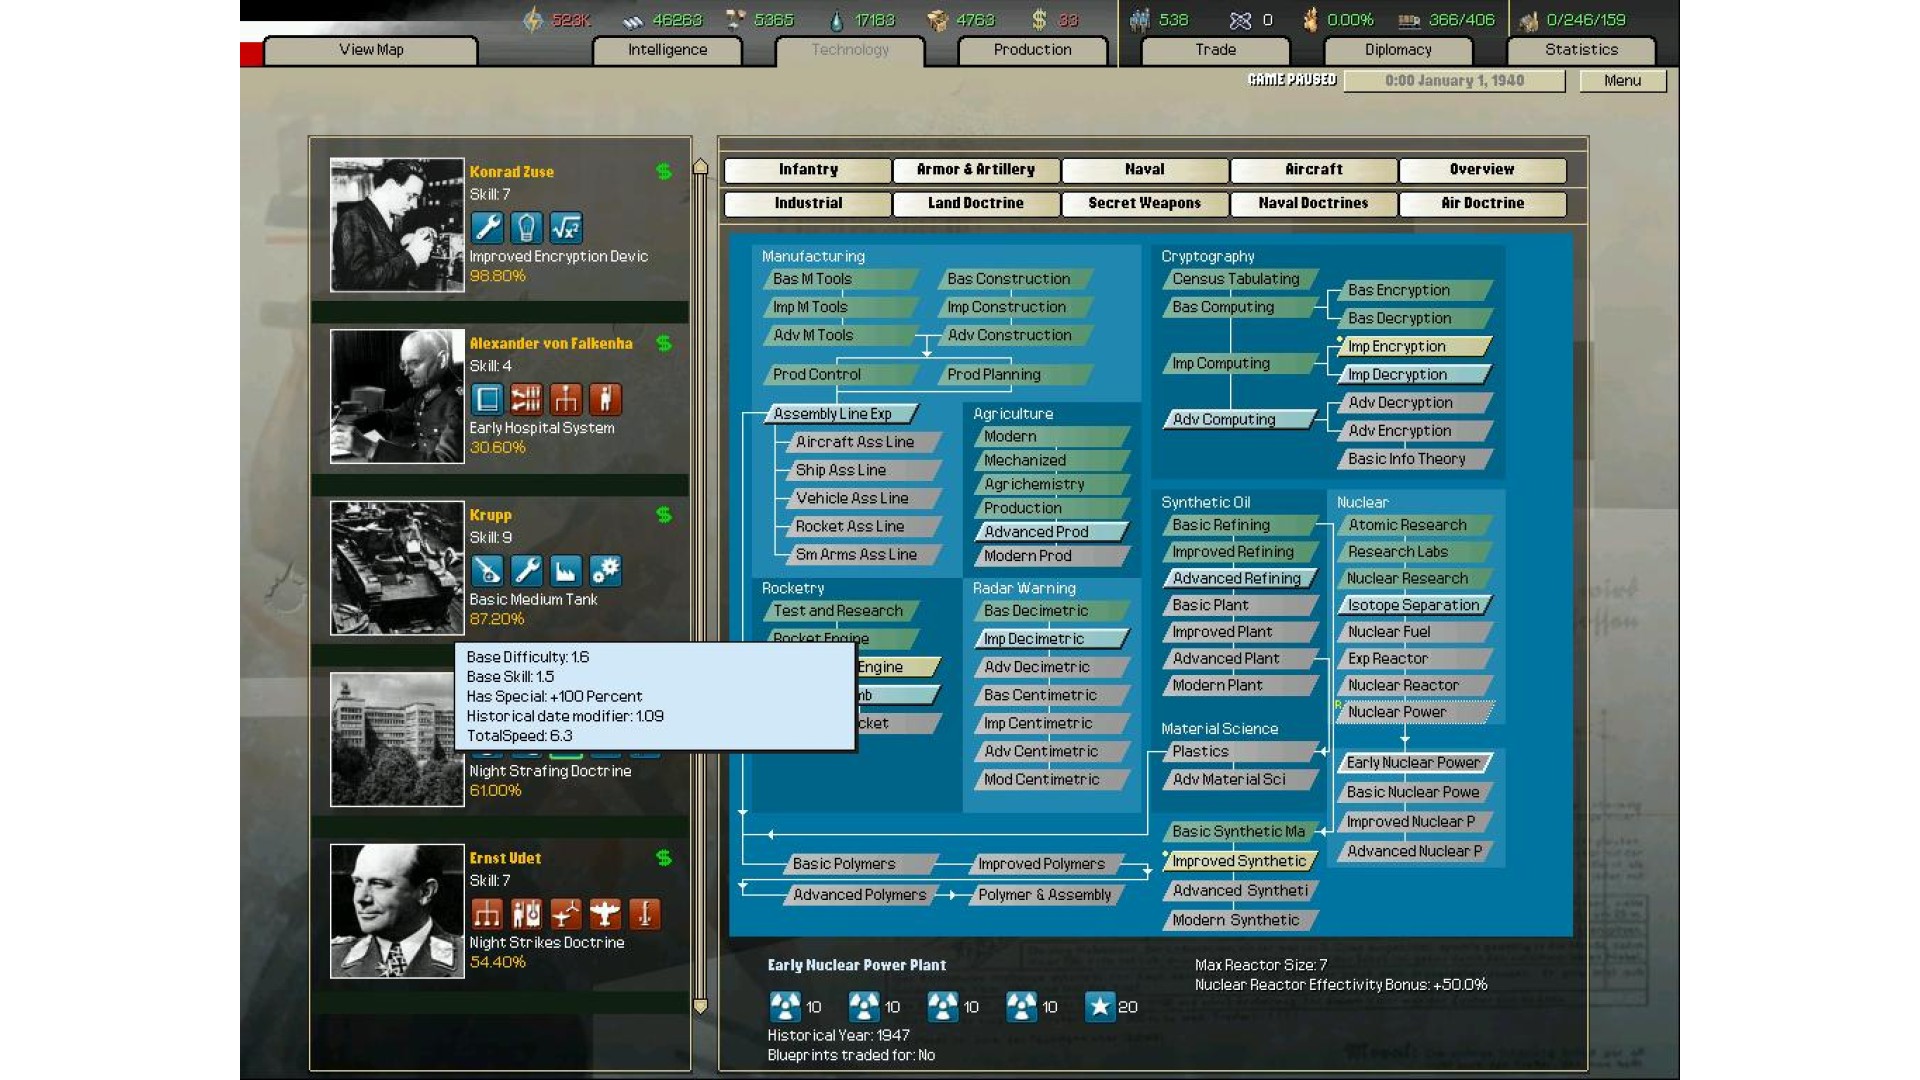Click Ernst Udet's aircraft specialty icon
The width and height of the screenshot is (1920, 1080).
(x=605, y=914)
